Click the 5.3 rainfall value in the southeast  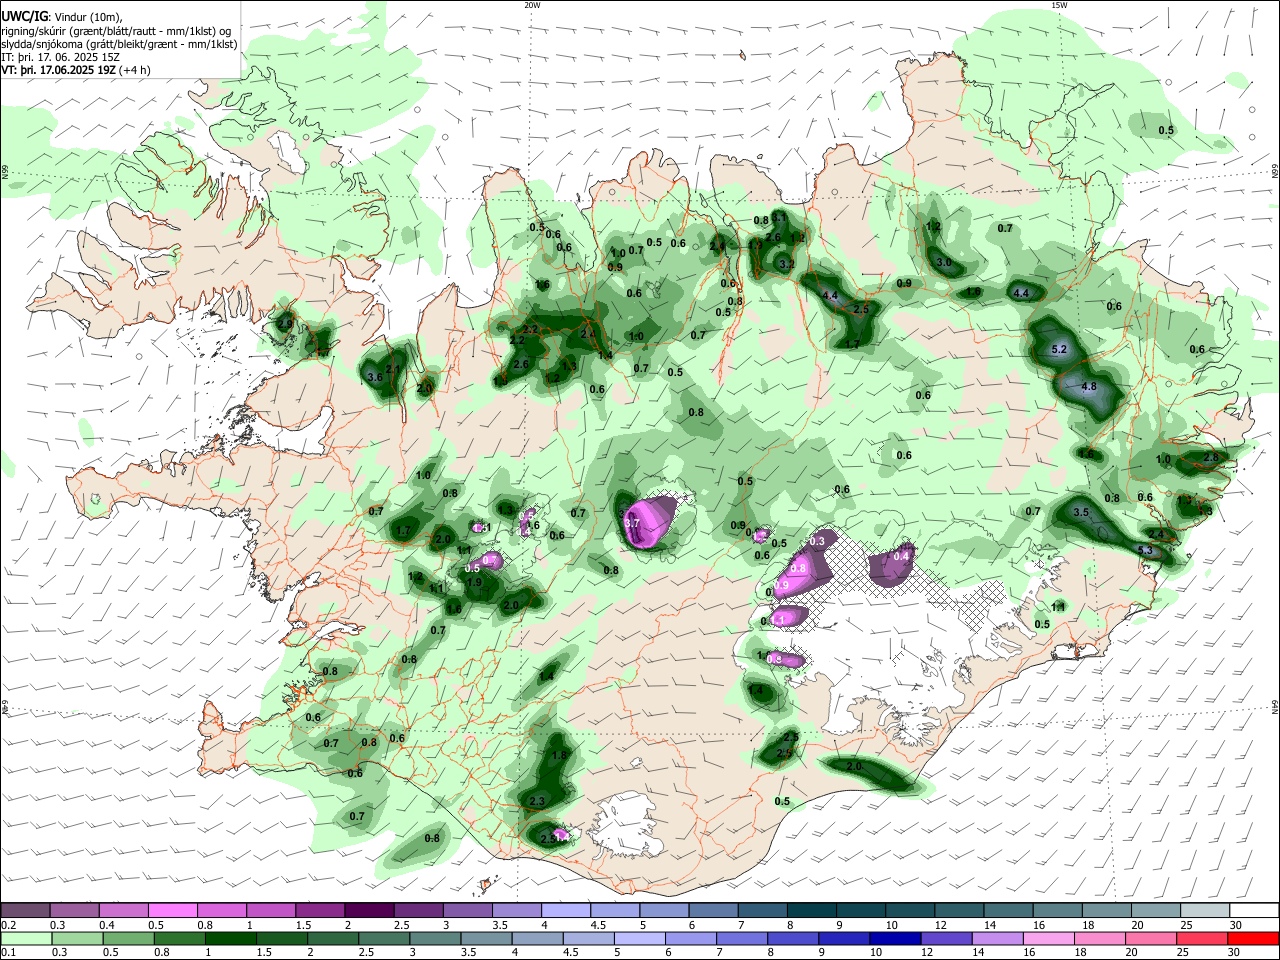click(x=1146, y=550)
